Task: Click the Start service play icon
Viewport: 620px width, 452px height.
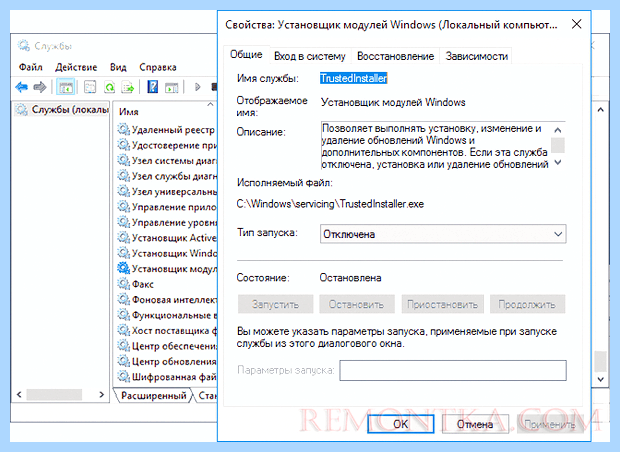Action: coord(198,87)
